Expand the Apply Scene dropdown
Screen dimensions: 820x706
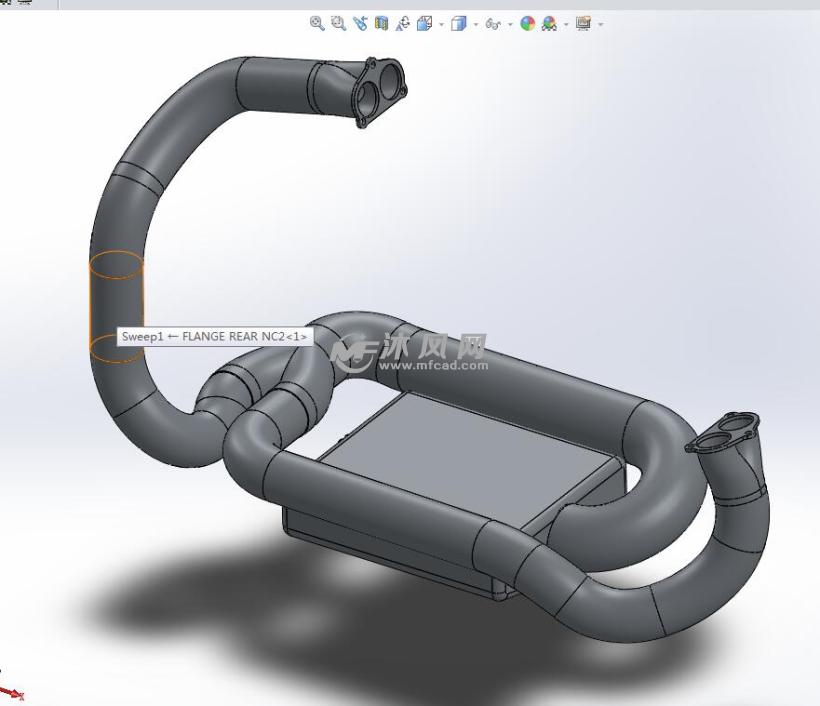[x=565, y=22]
